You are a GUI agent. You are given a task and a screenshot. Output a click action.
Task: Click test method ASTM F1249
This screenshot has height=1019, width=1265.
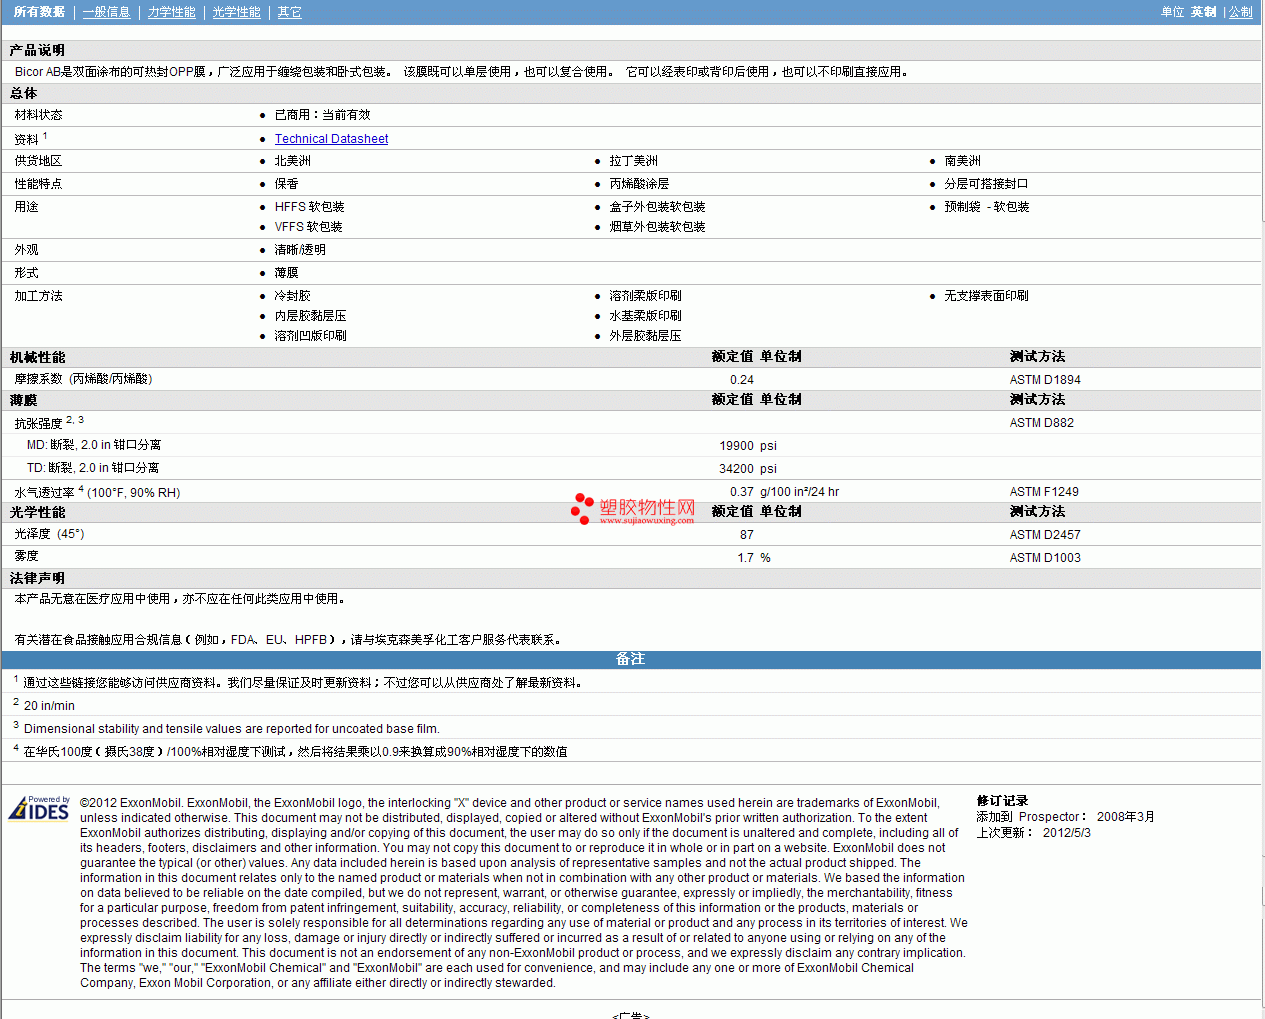1044,492
